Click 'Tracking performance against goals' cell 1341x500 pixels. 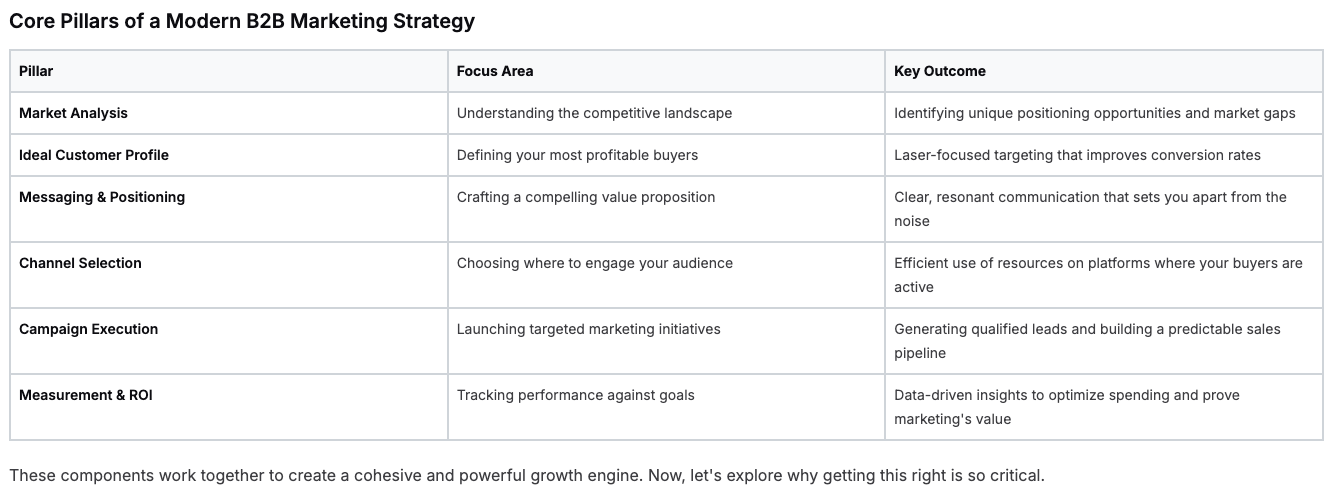[666, 407]
